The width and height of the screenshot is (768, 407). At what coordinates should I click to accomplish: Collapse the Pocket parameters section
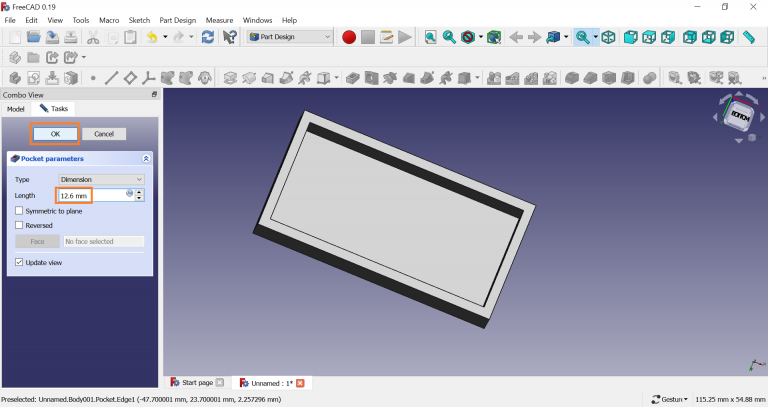tap(146, 159)
